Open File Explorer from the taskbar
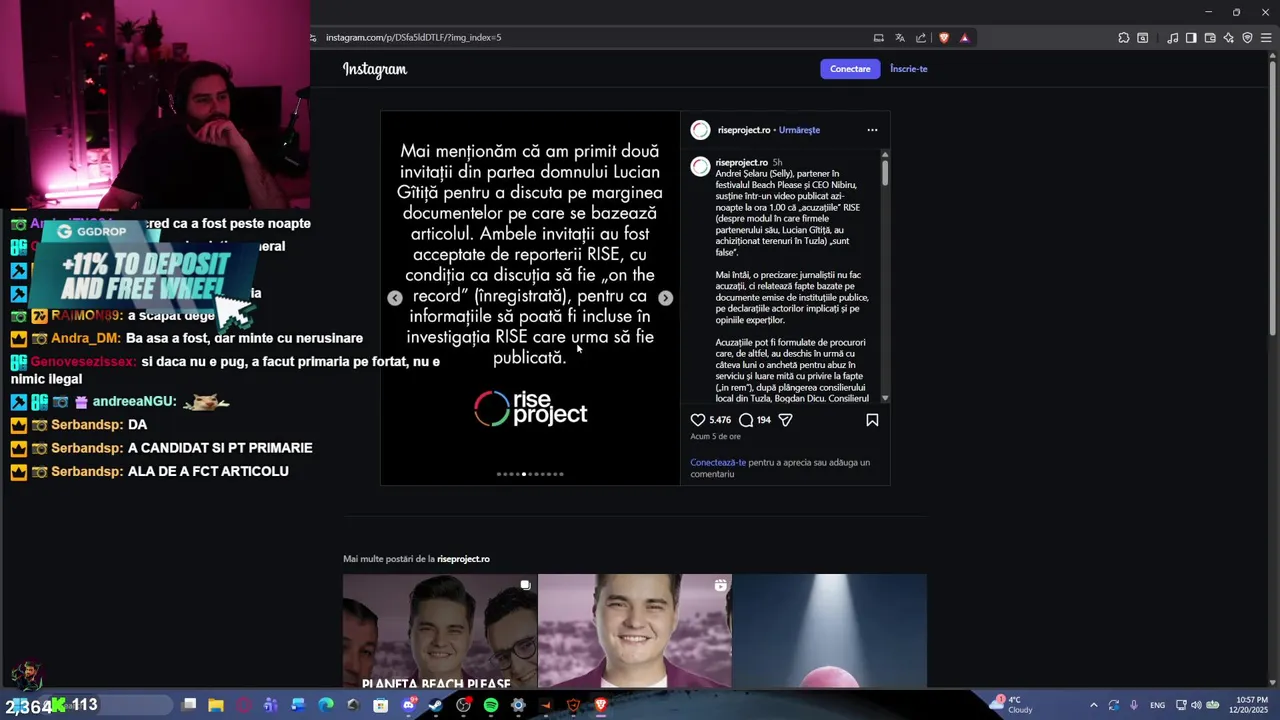The height and width of the screenshot is (720, 1280). (216, 705)
